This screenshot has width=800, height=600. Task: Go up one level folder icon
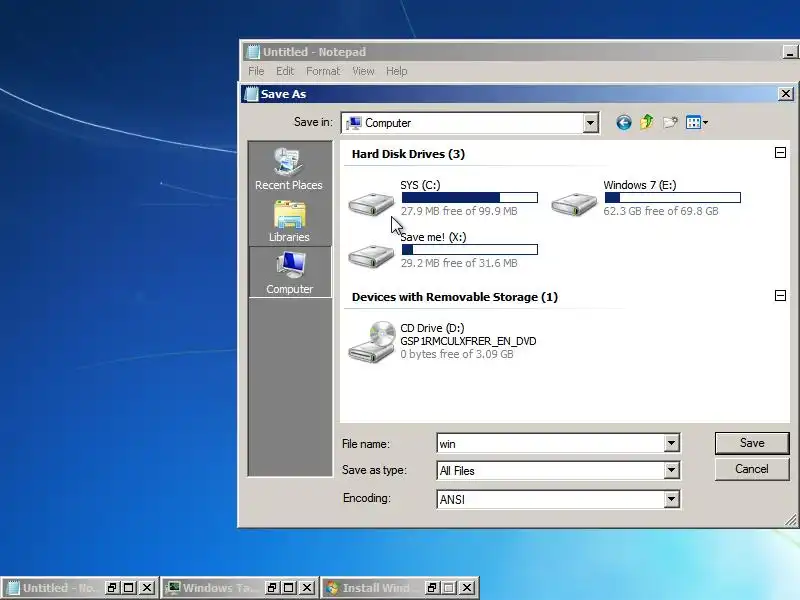pyautogui.click(x=647, y=122)
